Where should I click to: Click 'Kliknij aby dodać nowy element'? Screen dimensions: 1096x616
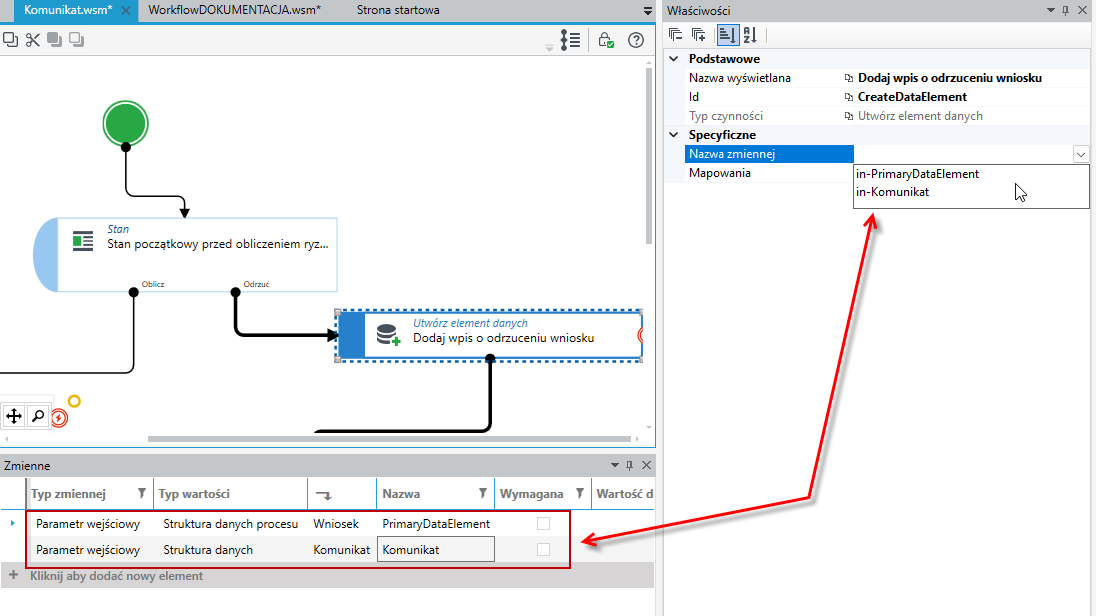point(116,576)
